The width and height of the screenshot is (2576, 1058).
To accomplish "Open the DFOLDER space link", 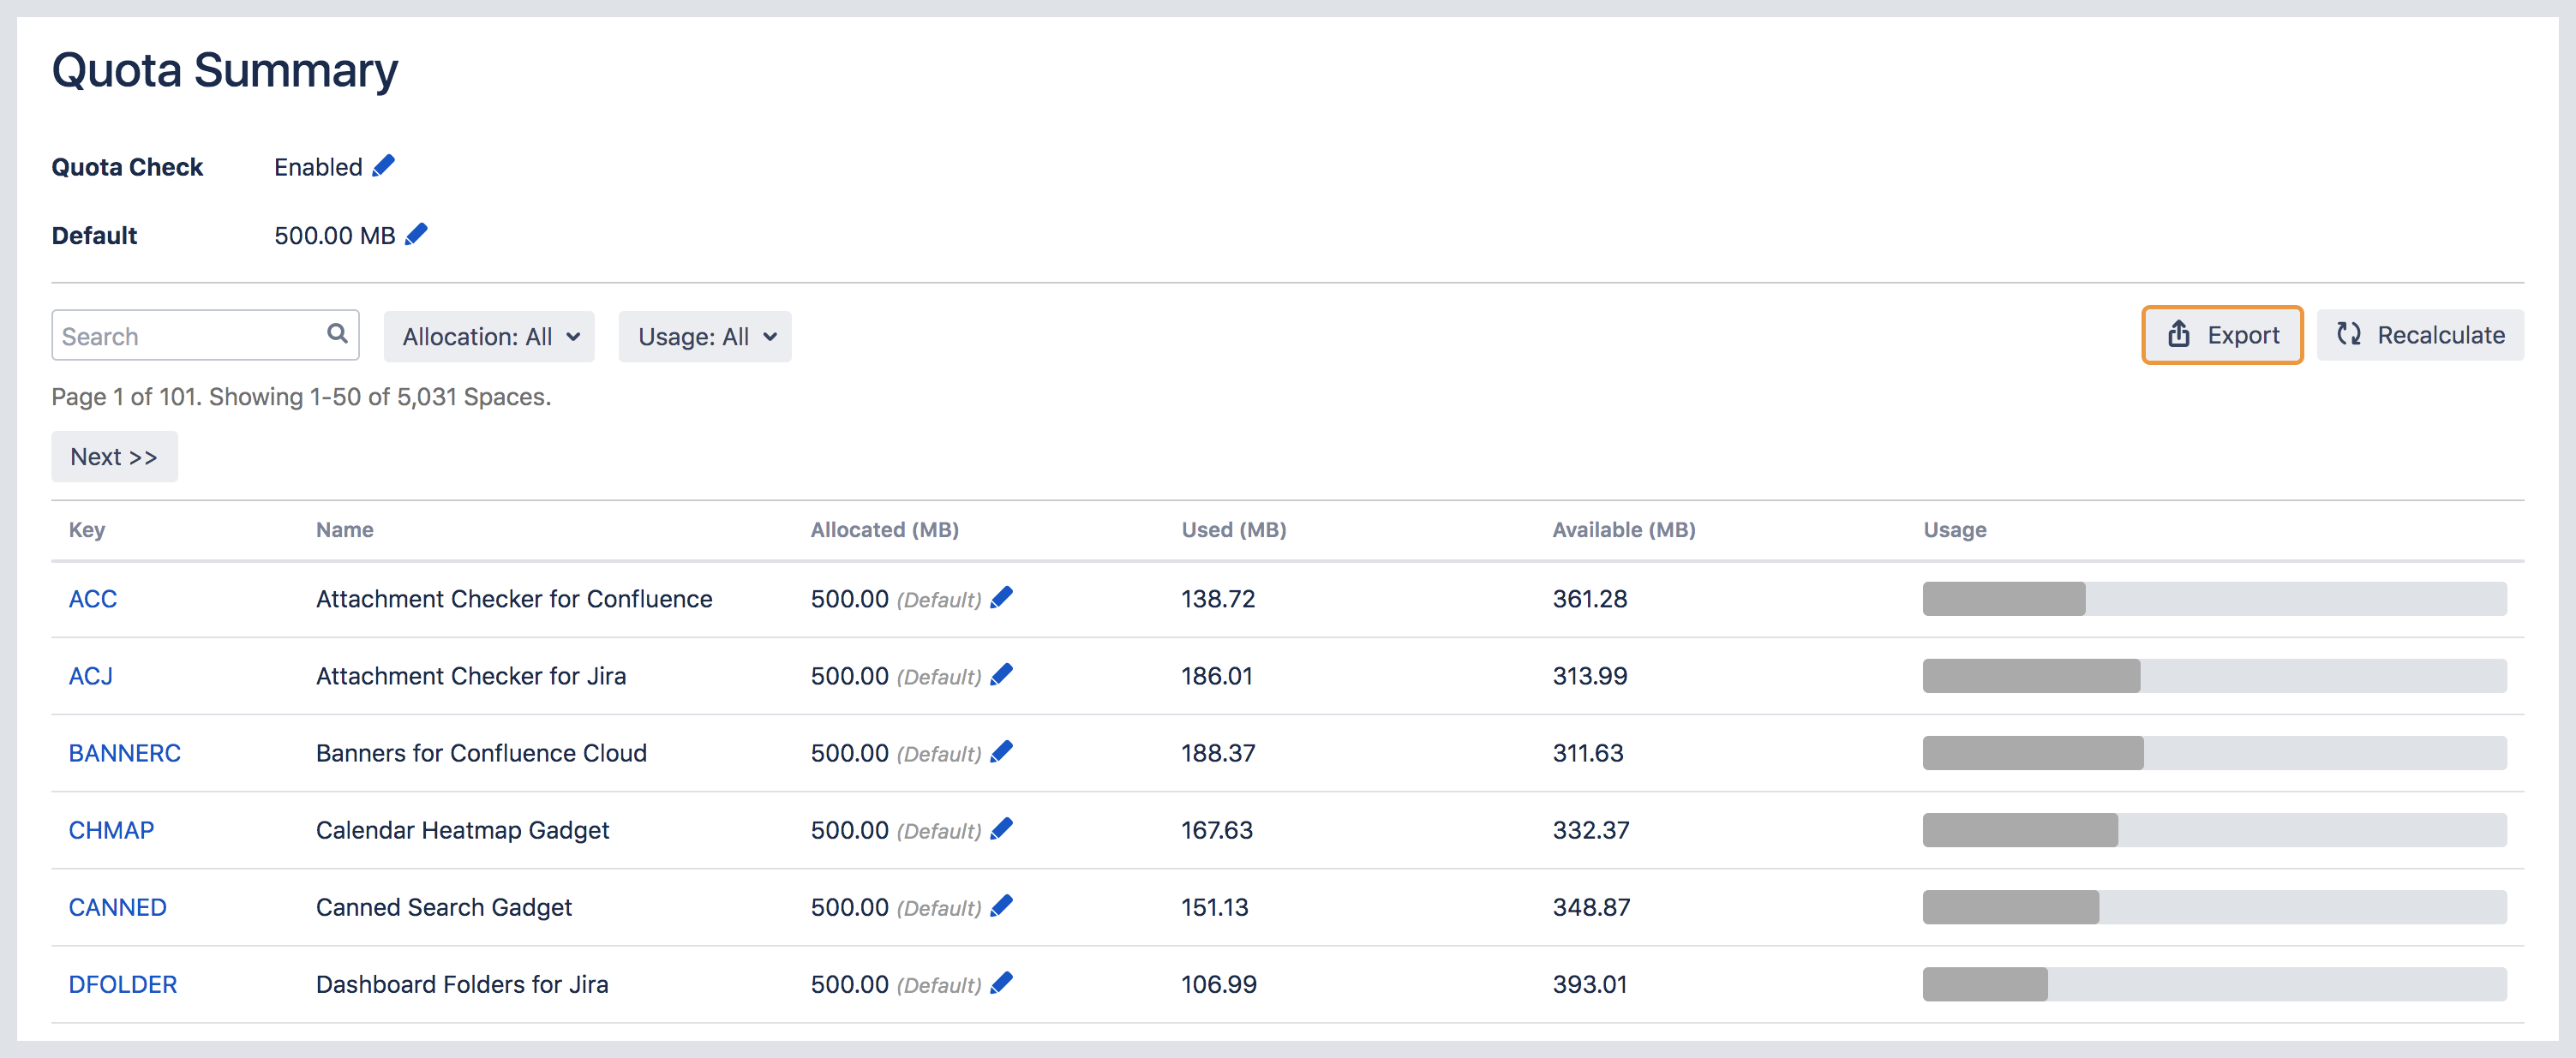I will pos(122,984).
